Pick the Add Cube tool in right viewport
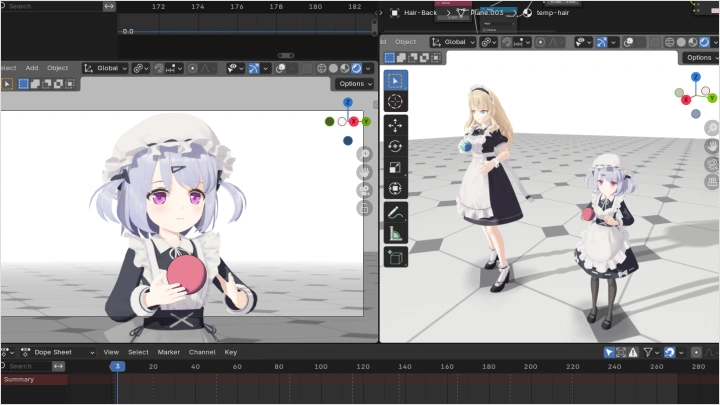This screenshot has width=720, height=405. point(395,258)
